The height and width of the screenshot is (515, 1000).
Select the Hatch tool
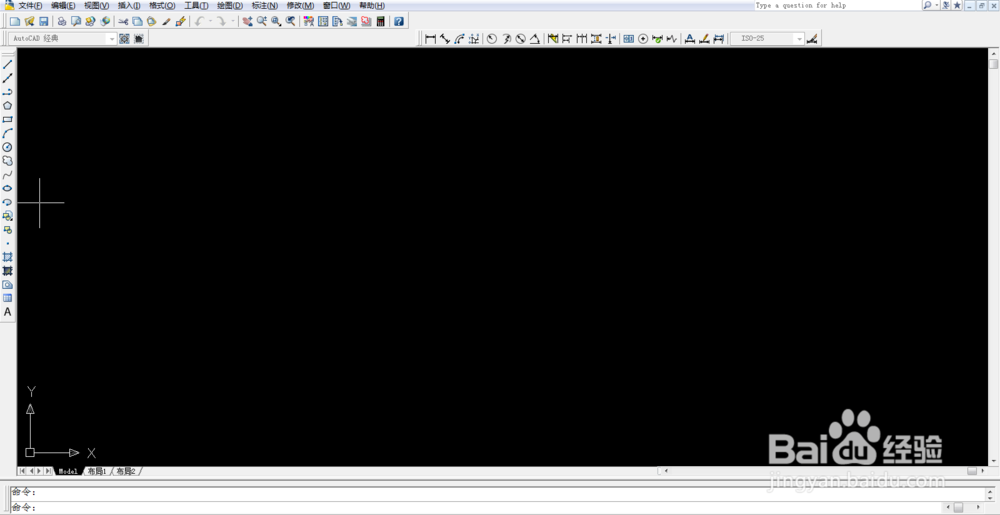point(8,257)
